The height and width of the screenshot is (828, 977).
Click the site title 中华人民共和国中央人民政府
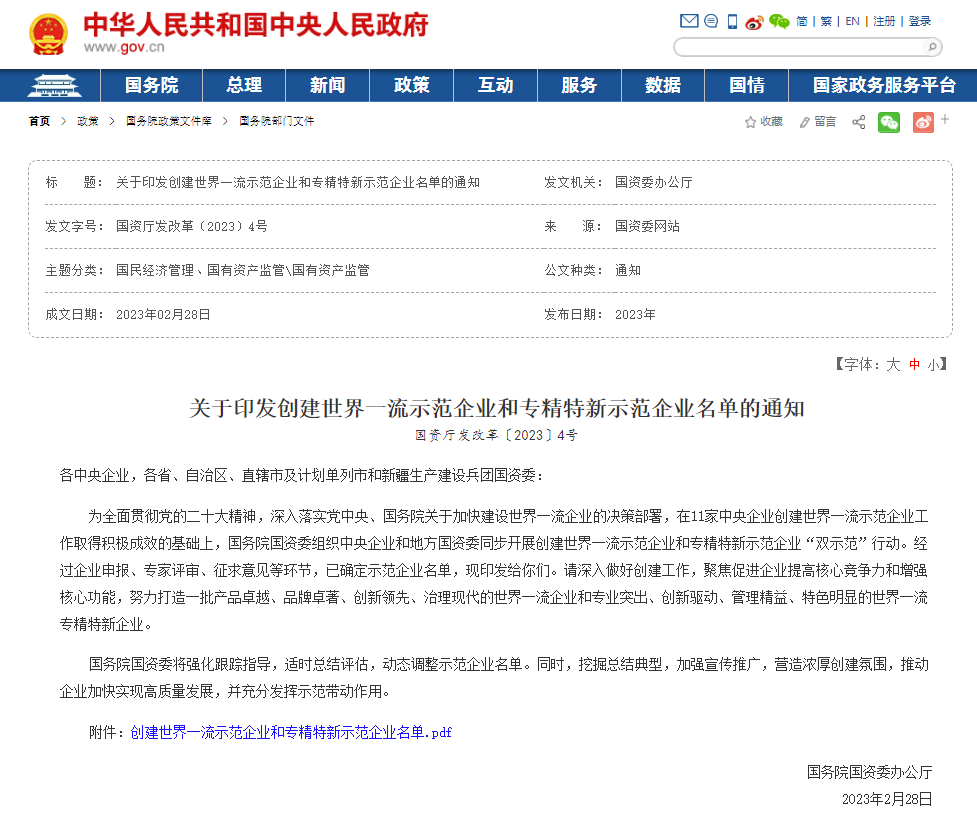[255, 24]
